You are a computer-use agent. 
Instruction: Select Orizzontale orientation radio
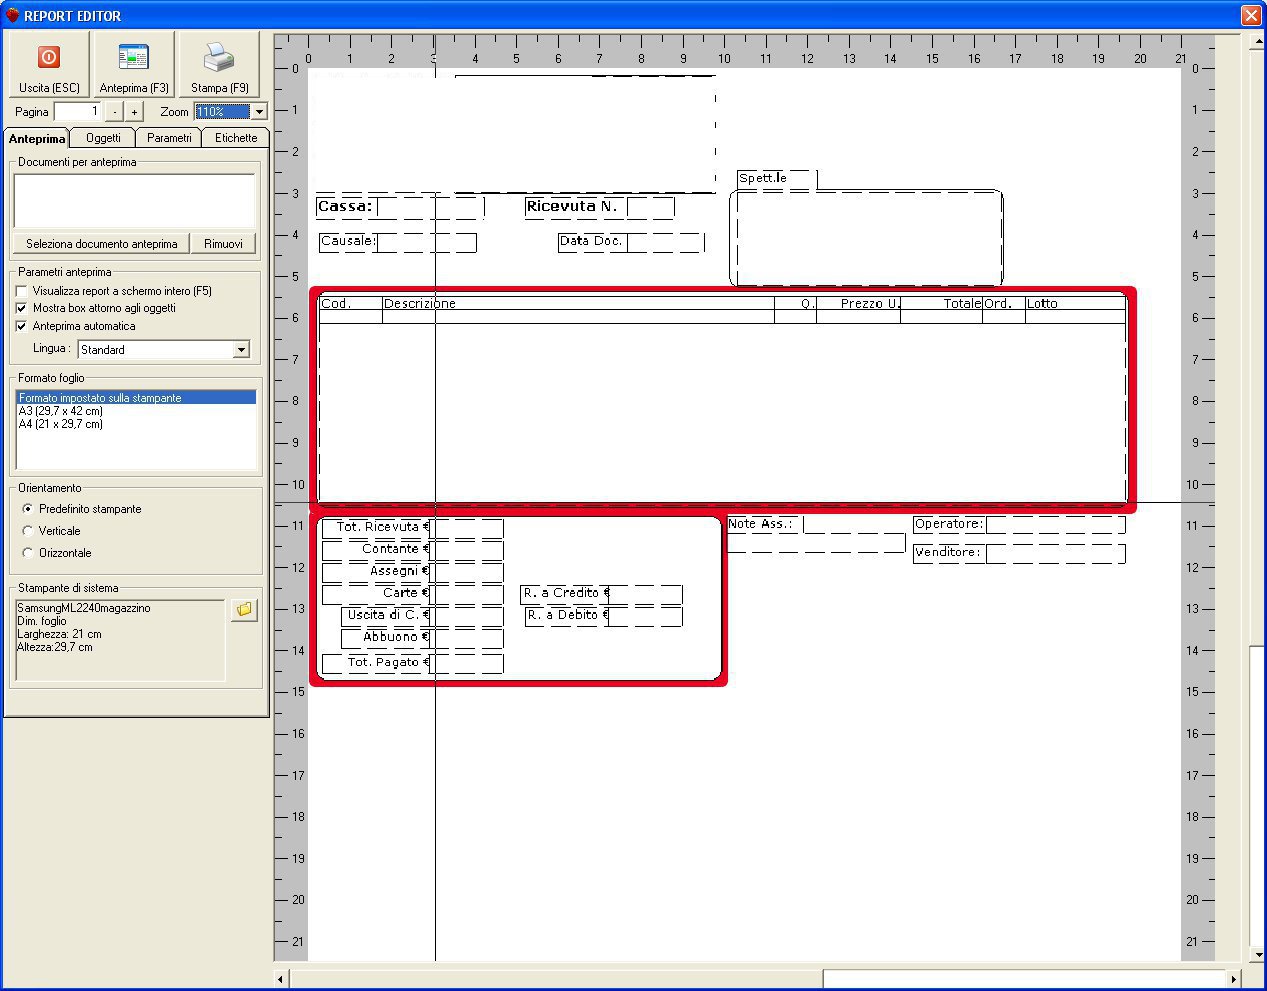pyautogui.click(x=28, y=553)
